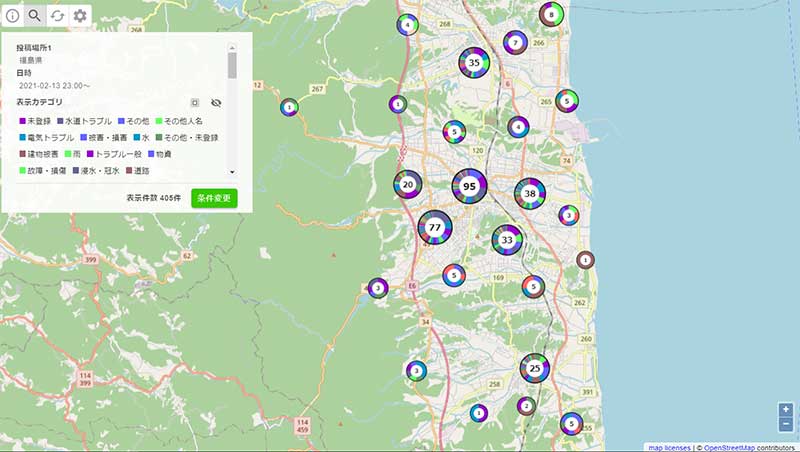Viewport: 800px width, 452px height.
Task: Hide all categories with eye-slash icon
Action: 216,102
